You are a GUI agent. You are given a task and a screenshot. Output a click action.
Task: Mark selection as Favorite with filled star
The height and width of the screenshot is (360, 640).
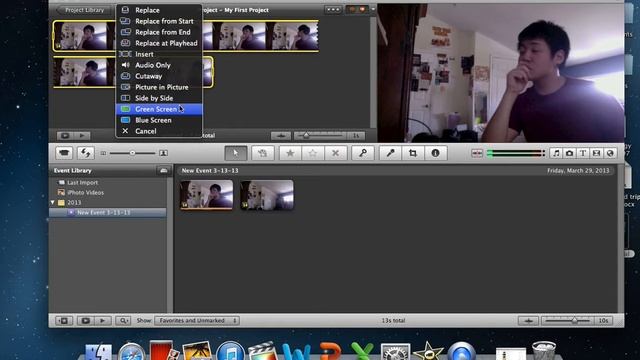click(290, 153)
